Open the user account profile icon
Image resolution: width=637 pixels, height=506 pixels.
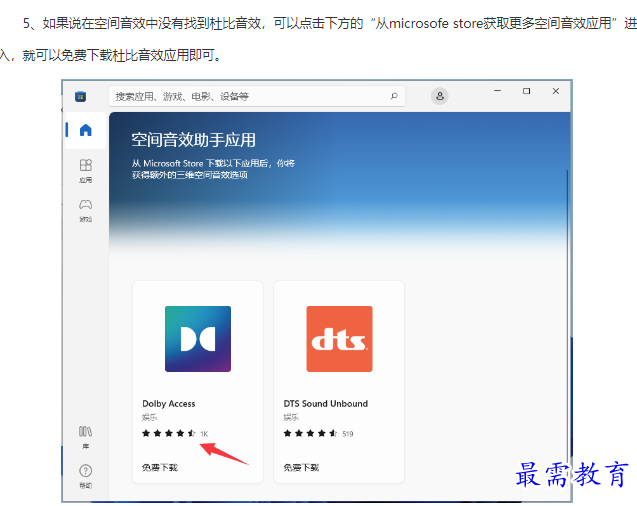440,96
